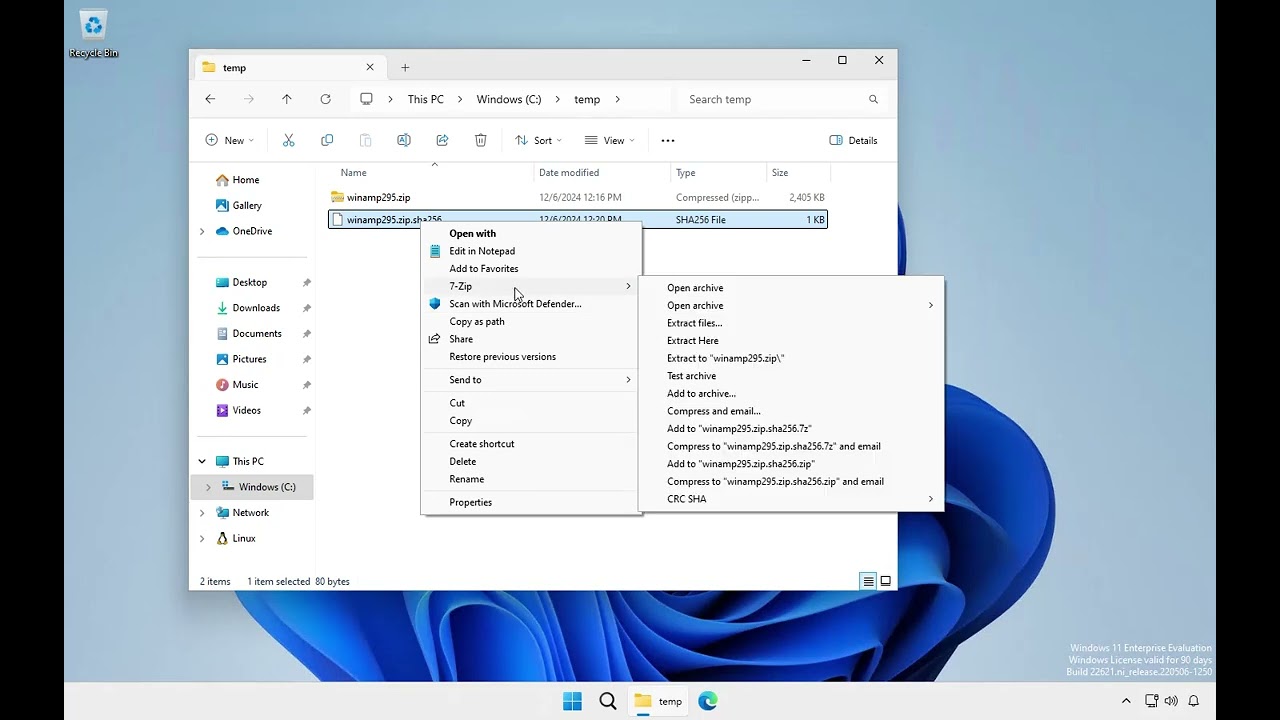Expand the CRC SHA submenu
1280x720 pixels.
pos(791,499)
